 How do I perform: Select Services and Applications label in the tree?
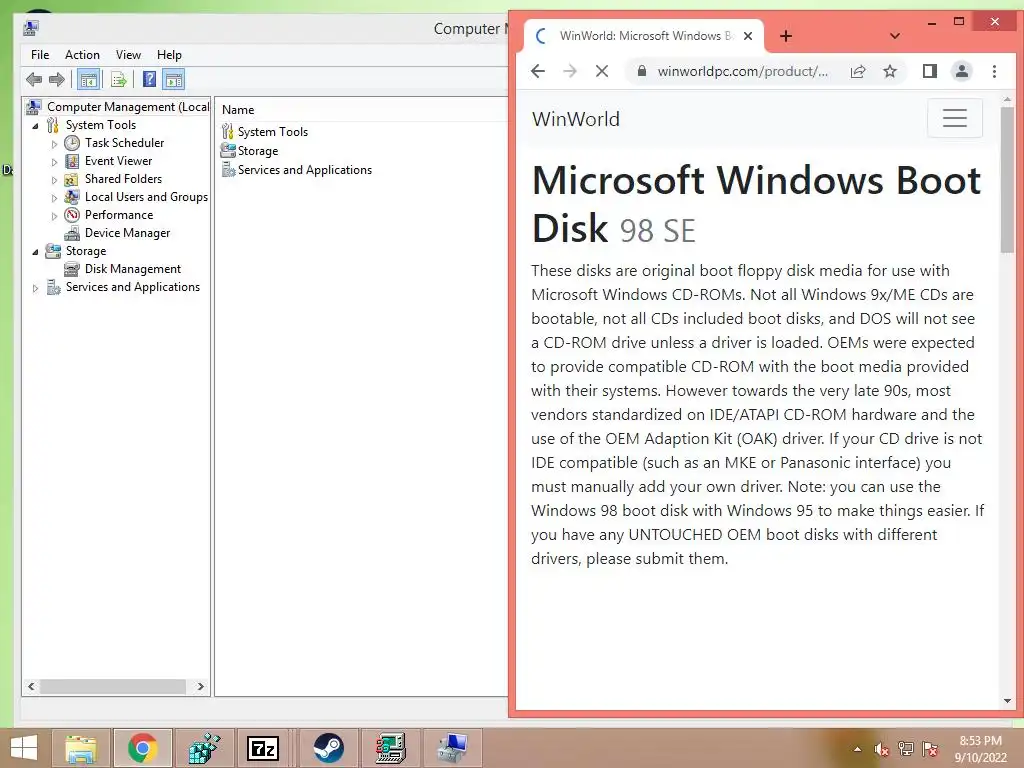[x=133, y=287]
